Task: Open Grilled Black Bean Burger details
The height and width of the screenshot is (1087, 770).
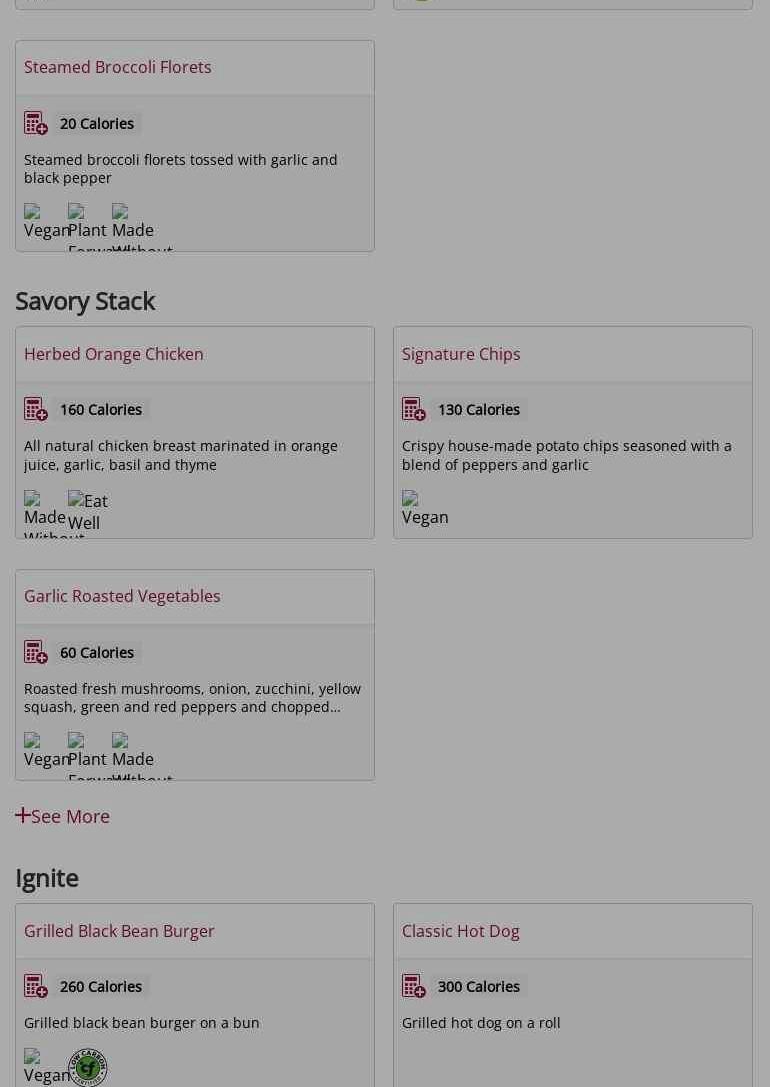Action: coord(119,931)
